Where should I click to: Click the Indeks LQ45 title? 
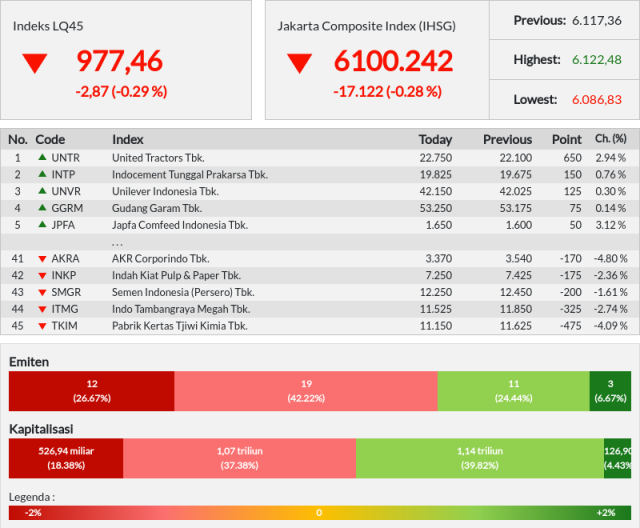click(48, 26)
